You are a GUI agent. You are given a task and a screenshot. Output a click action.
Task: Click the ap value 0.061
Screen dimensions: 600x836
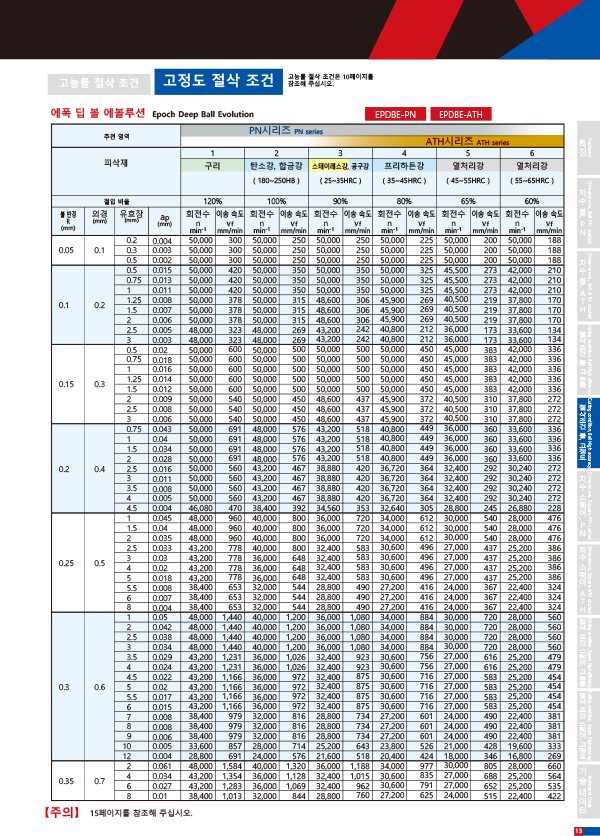tap(162, 766)
